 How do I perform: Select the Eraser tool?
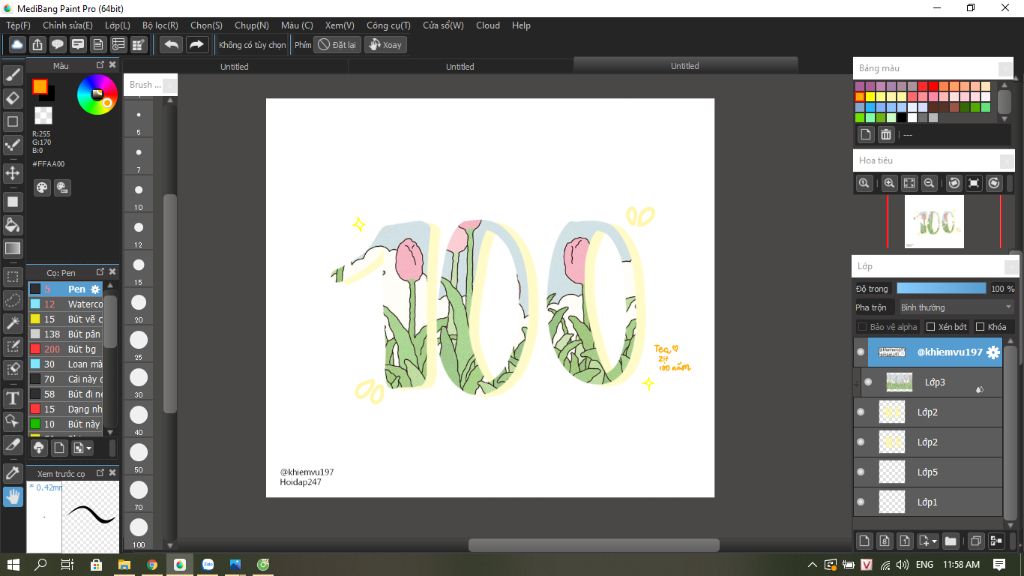(x=12, y=98)
